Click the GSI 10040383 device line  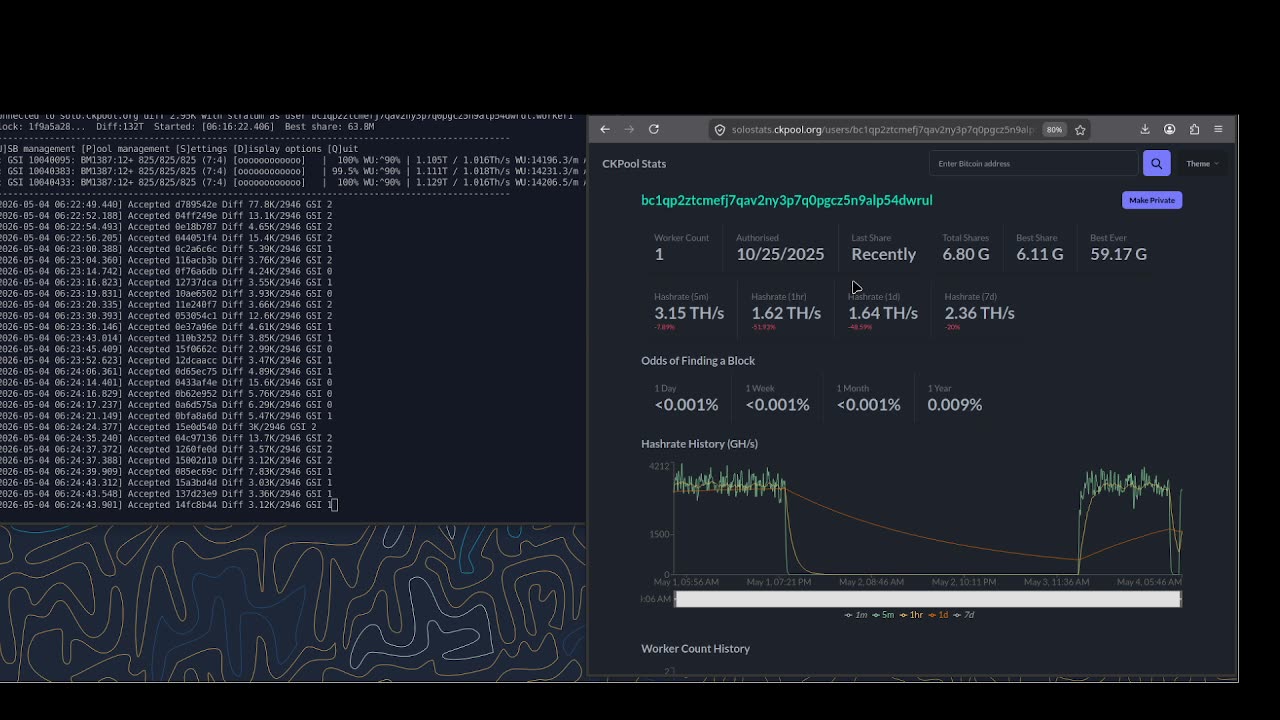[x=293, y=171]
